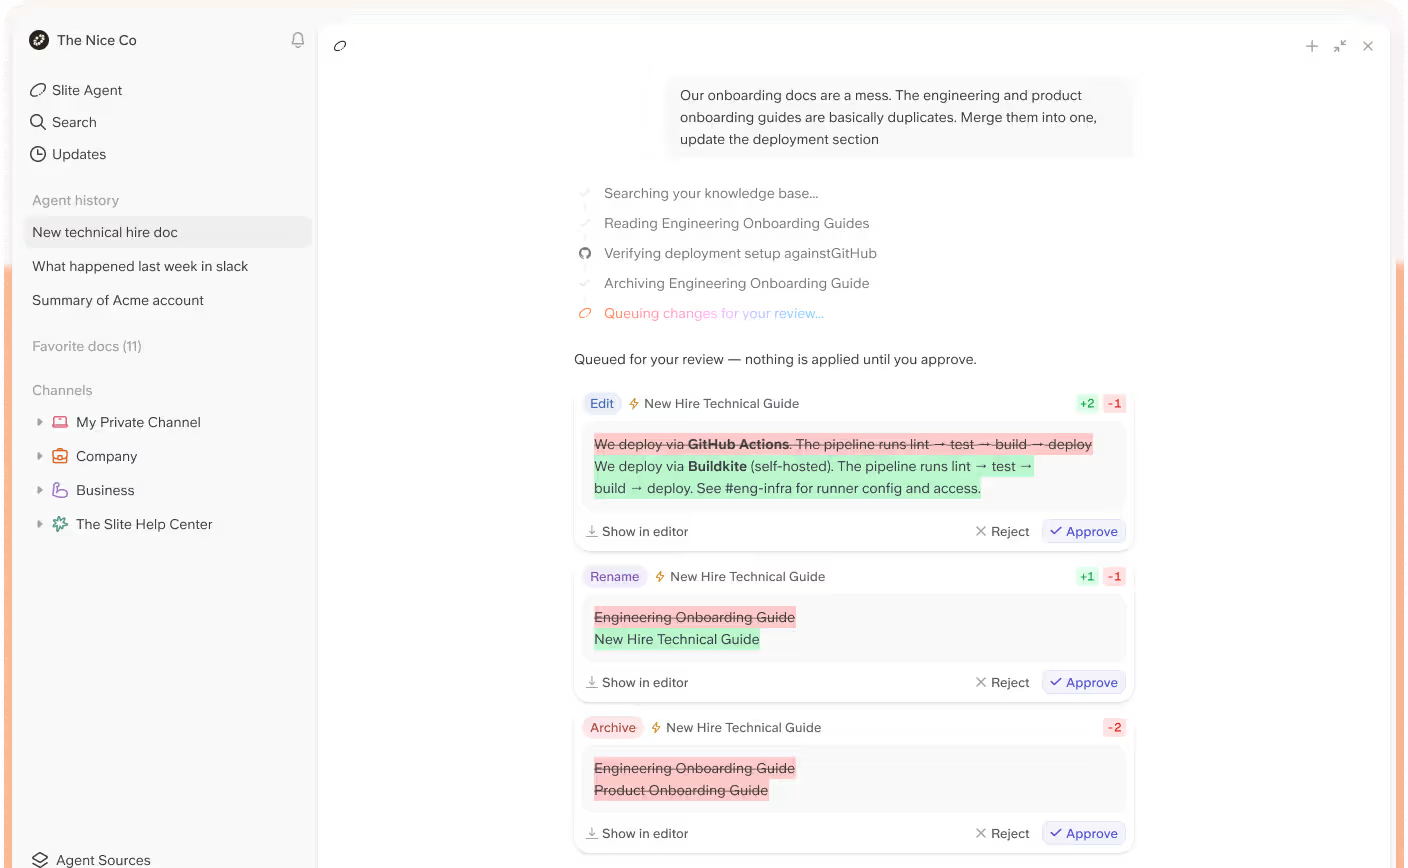Click the Archive tag on third card

(x=613, y=728)
